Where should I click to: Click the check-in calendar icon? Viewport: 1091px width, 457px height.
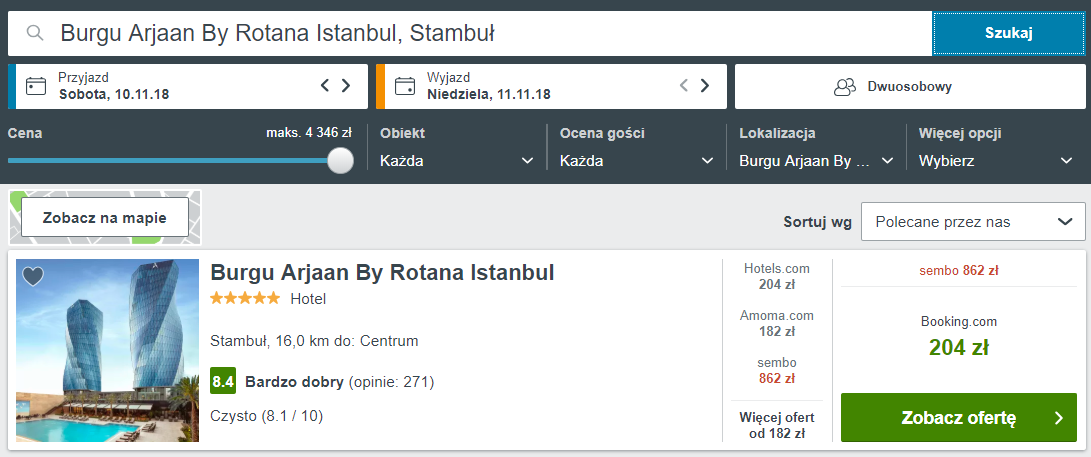coord(36,86)
